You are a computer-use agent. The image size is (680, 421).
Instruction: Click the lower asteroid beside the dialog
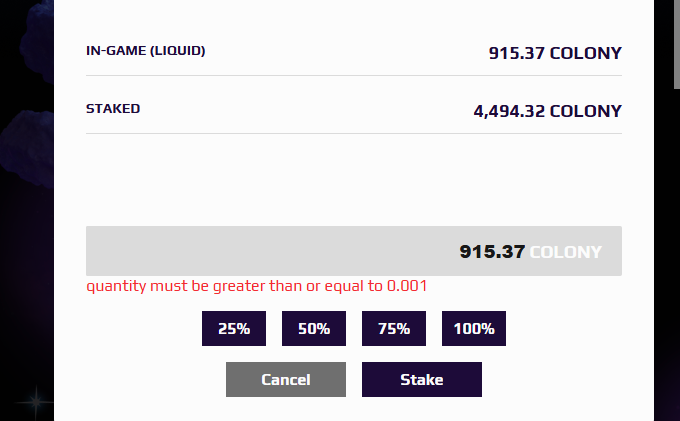[x=28, y=147]
